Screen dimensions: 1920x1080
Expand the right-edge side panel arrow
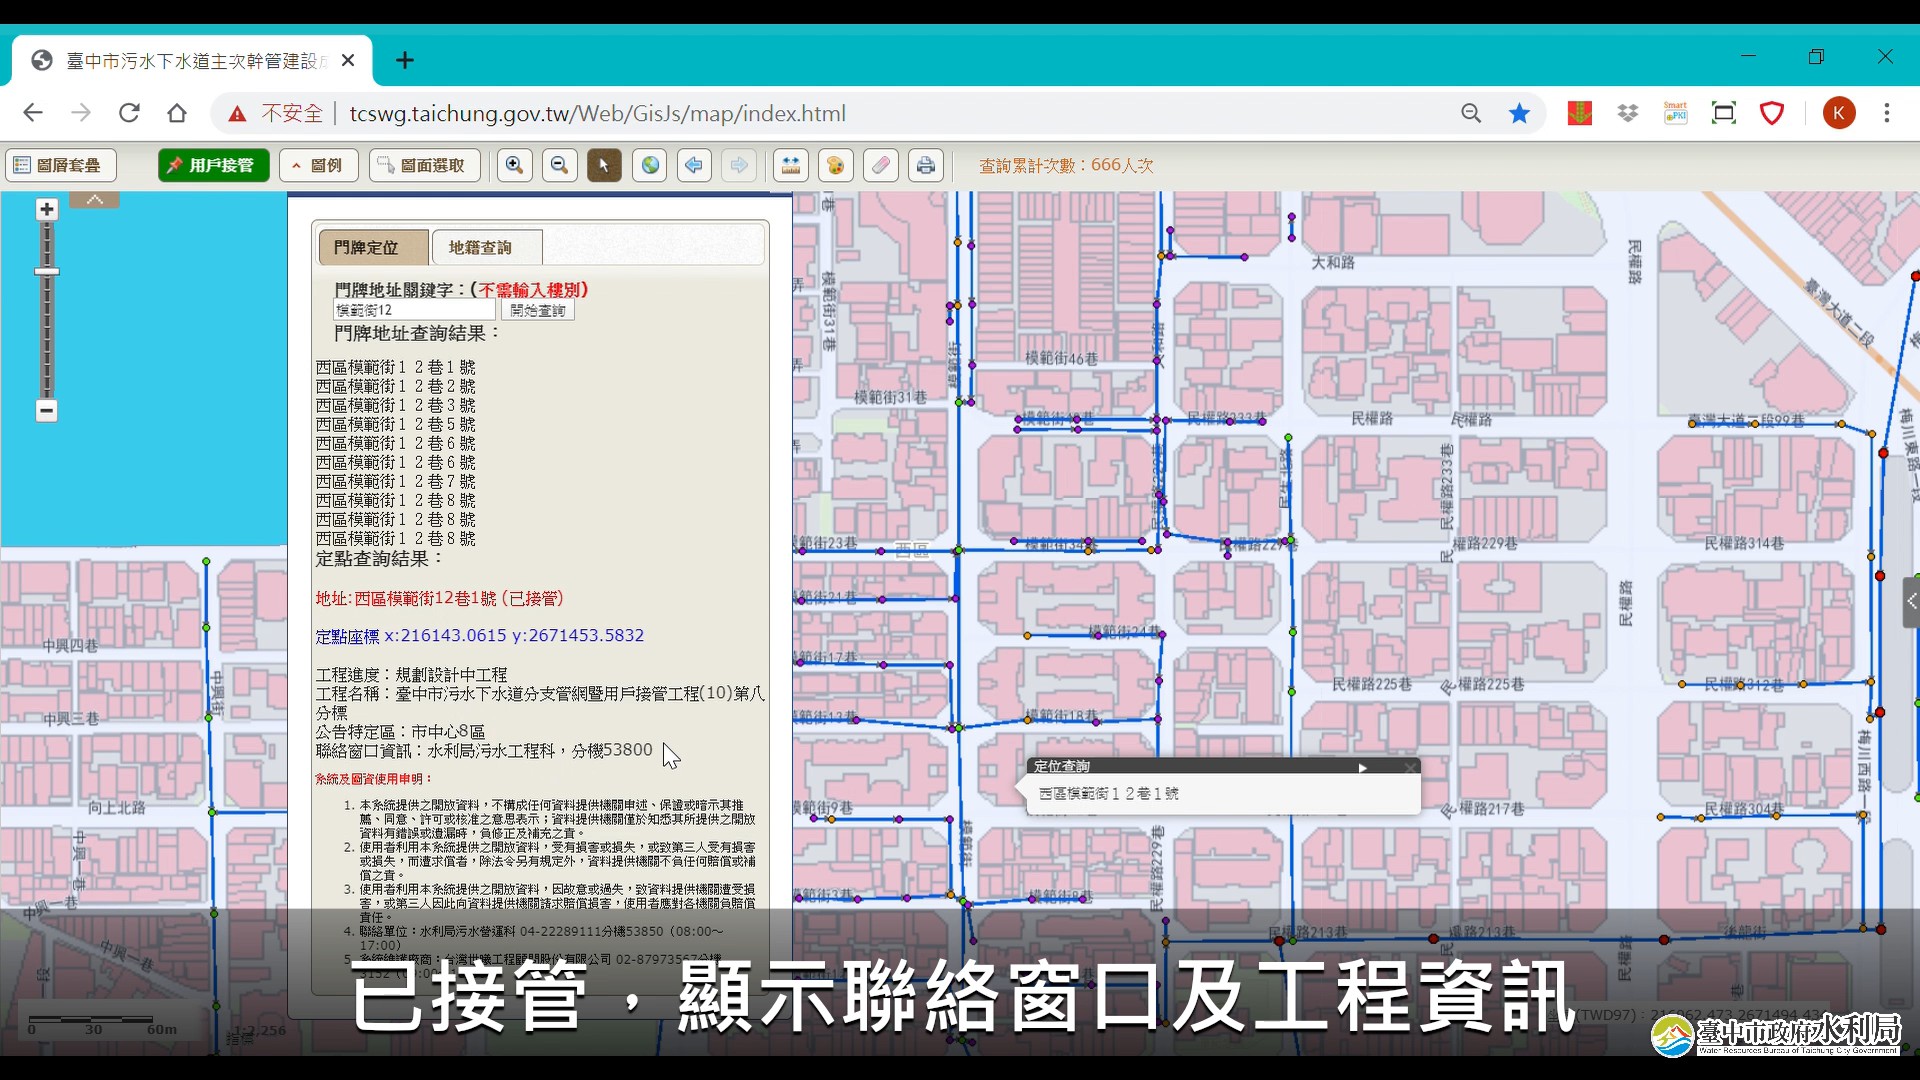[1911, 601]
